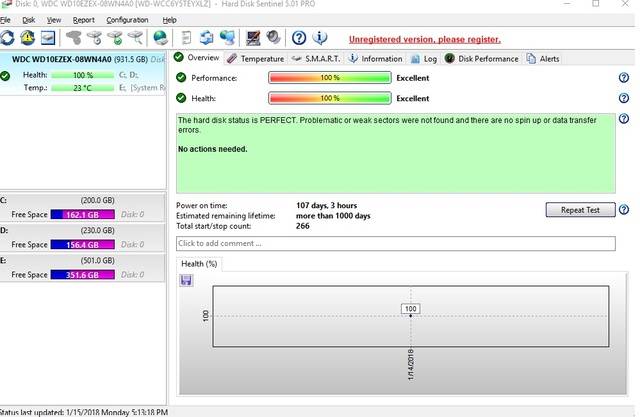The height and width of the screenshot is (417, 640).
Task: Click the Repeat Test button
Action: [580, 210]
